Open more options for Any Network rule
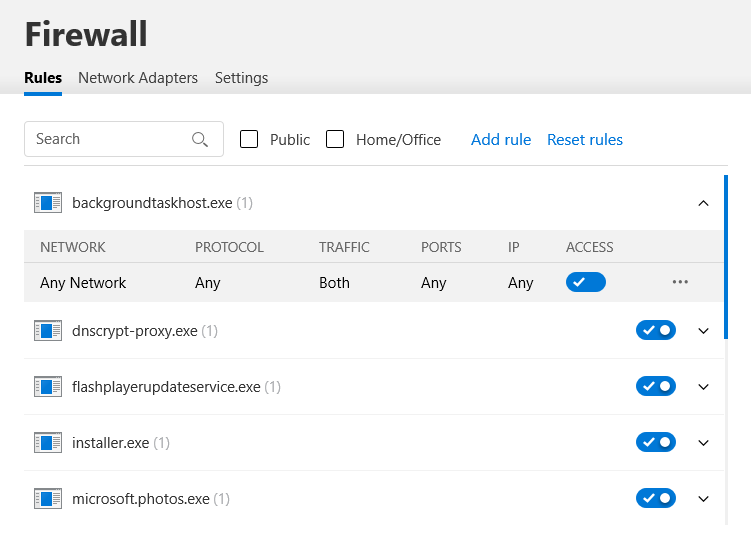The width and height of the screenshot is (751, 547). point(681,283)
